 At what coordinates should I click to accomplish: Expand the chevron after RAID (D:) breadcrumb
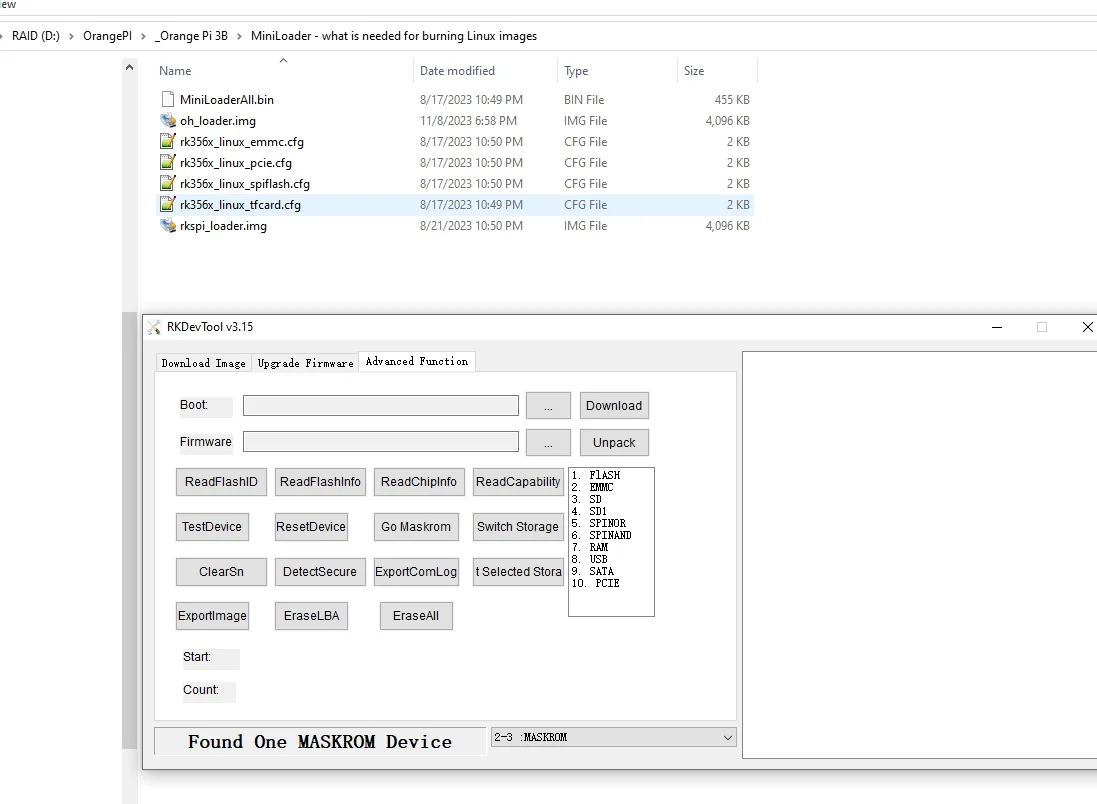(x=71, y=36)
